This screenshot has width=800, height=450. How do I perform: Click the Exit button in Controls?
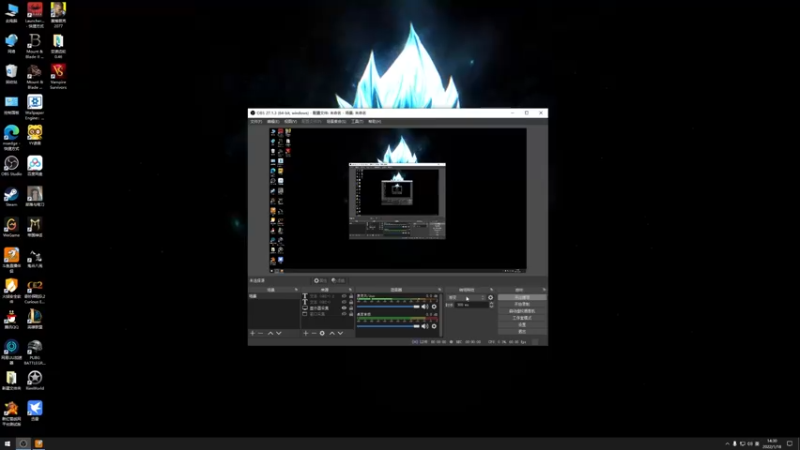tap(522, 332)
